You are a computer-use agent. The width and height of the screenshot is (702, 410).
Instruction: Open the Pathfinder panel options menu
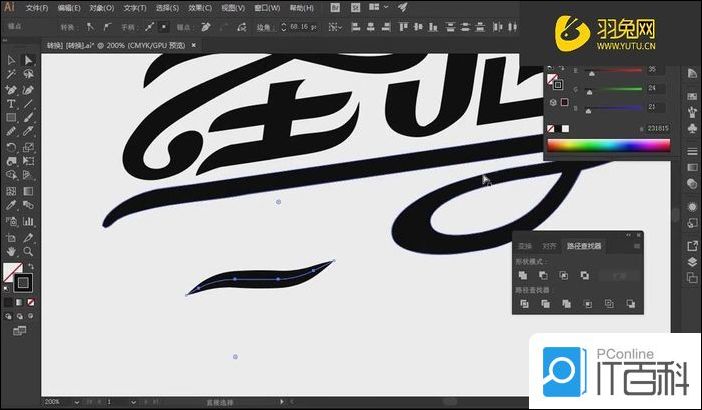coord(635,245)
